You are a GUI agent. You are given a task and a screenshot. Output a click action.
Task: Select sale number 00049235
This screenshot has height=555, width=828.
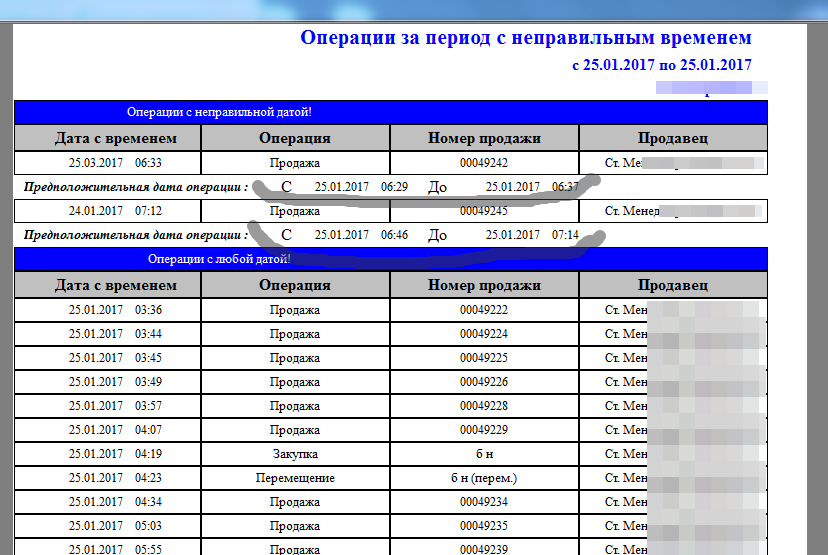[484, 526]
